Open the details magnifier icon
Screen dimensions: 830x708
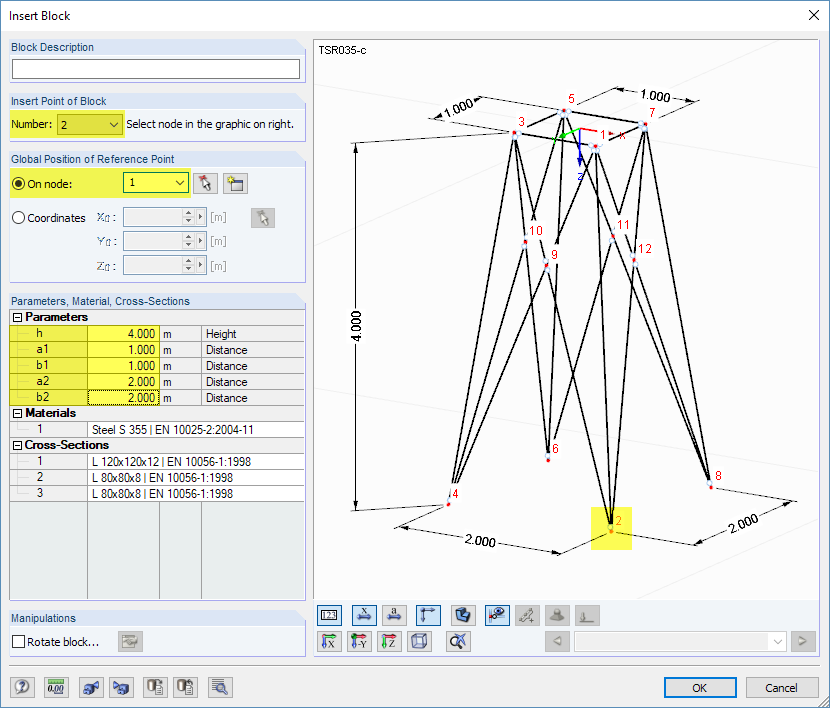(220, 687)
